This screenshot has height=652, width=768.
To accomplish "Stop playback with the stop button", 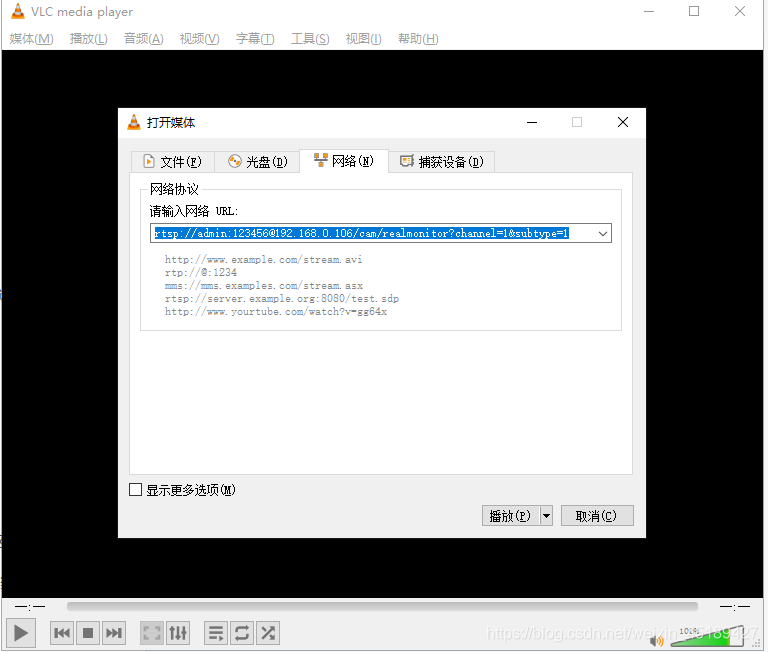I will click(x=88, y=633).
